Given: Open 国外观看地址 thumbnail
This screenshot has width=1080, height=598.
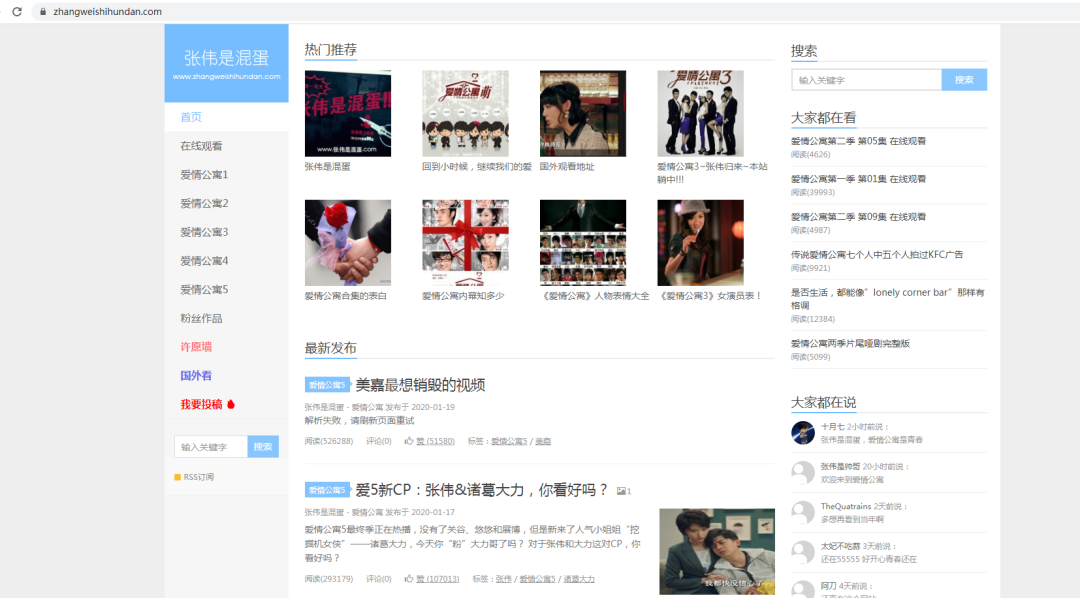Looking at the screenshot, I should [x=583, y=113].
